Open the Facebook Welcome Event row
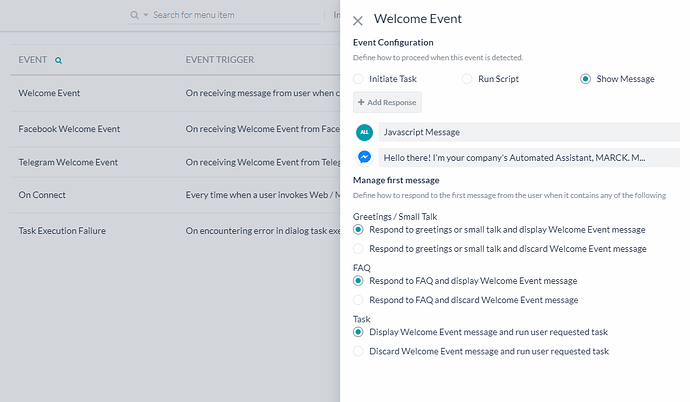This screenshot has height=402, width=690. [69, 130]
